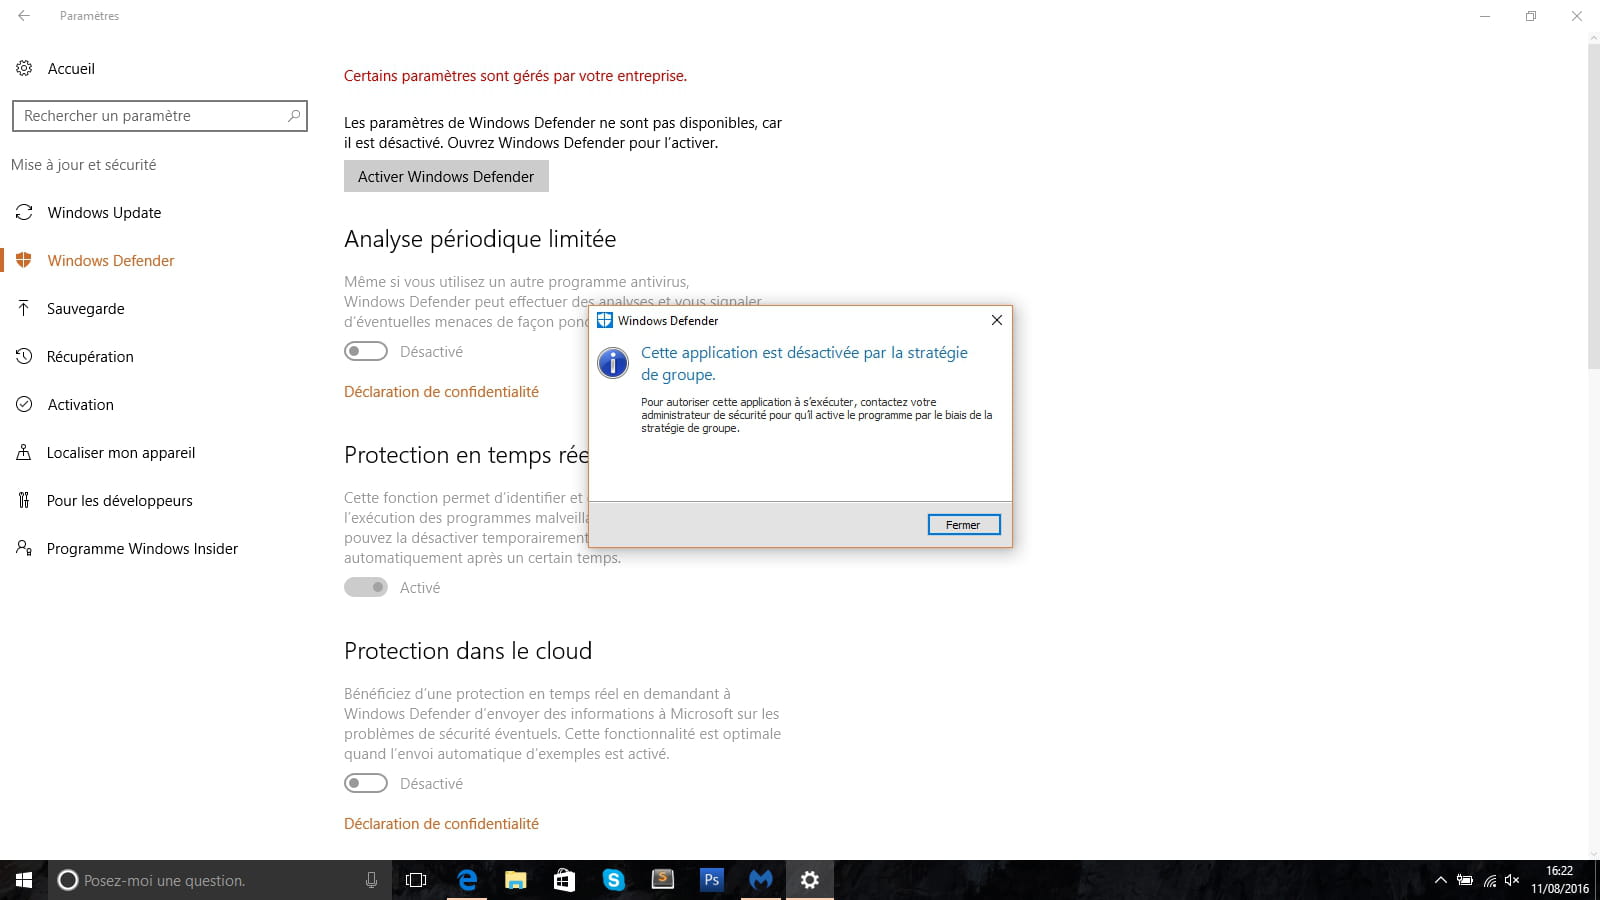Open Task View from the taskbar
Image resolution: width=1600 pixels, height=900 pixels.
416,880
